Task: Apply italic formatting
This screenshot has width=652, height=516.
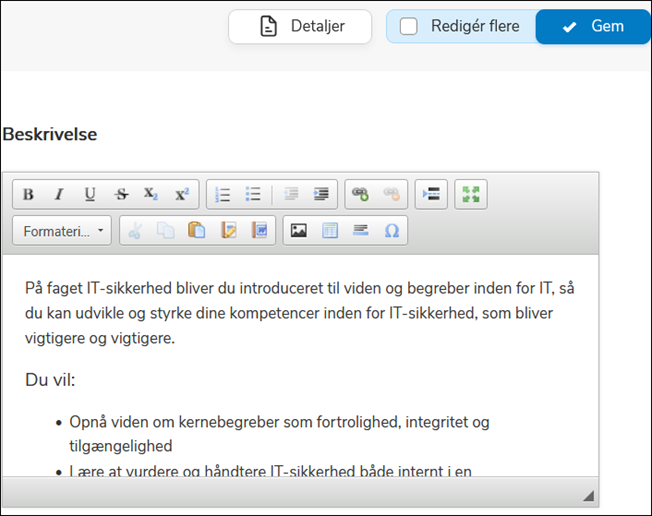Action: (59, 195)
